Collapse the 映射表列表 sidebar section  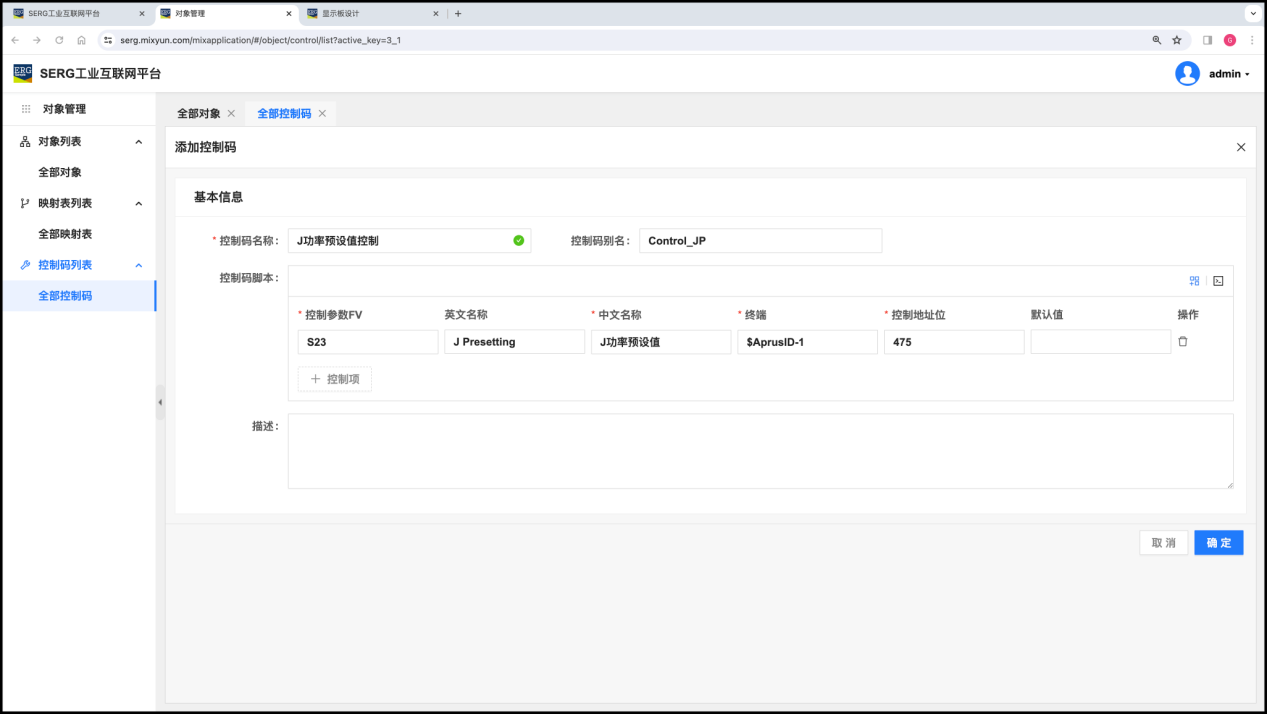point(139,204)
